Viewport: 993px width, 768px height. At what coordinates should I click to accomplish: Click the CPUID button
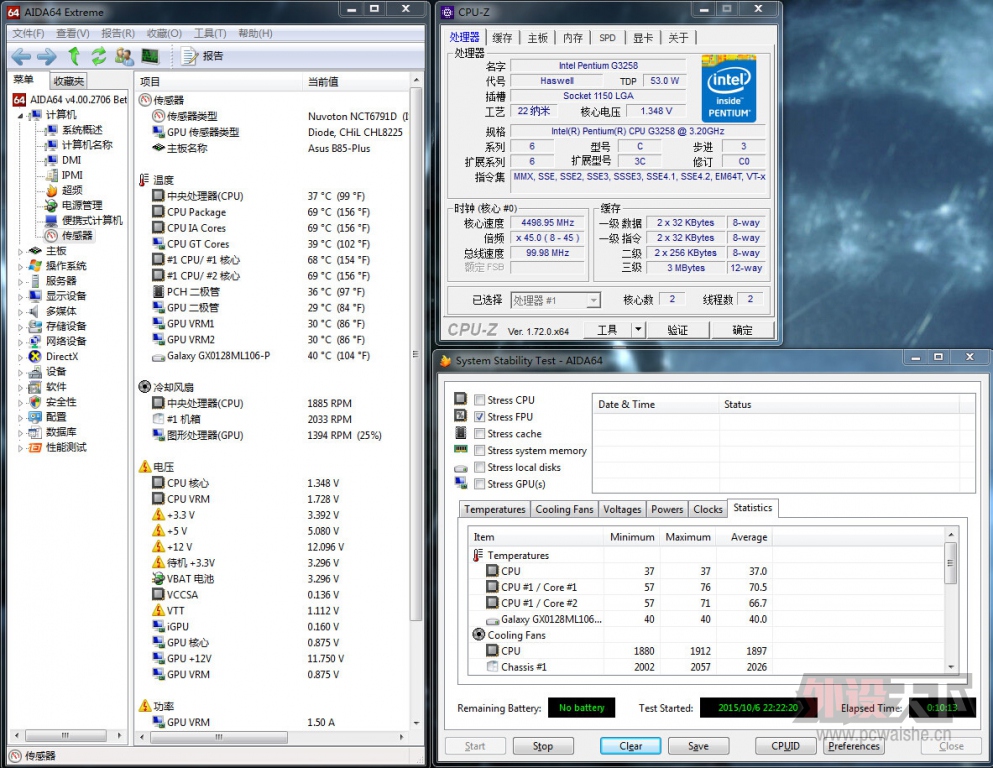(x=785, y=746)
